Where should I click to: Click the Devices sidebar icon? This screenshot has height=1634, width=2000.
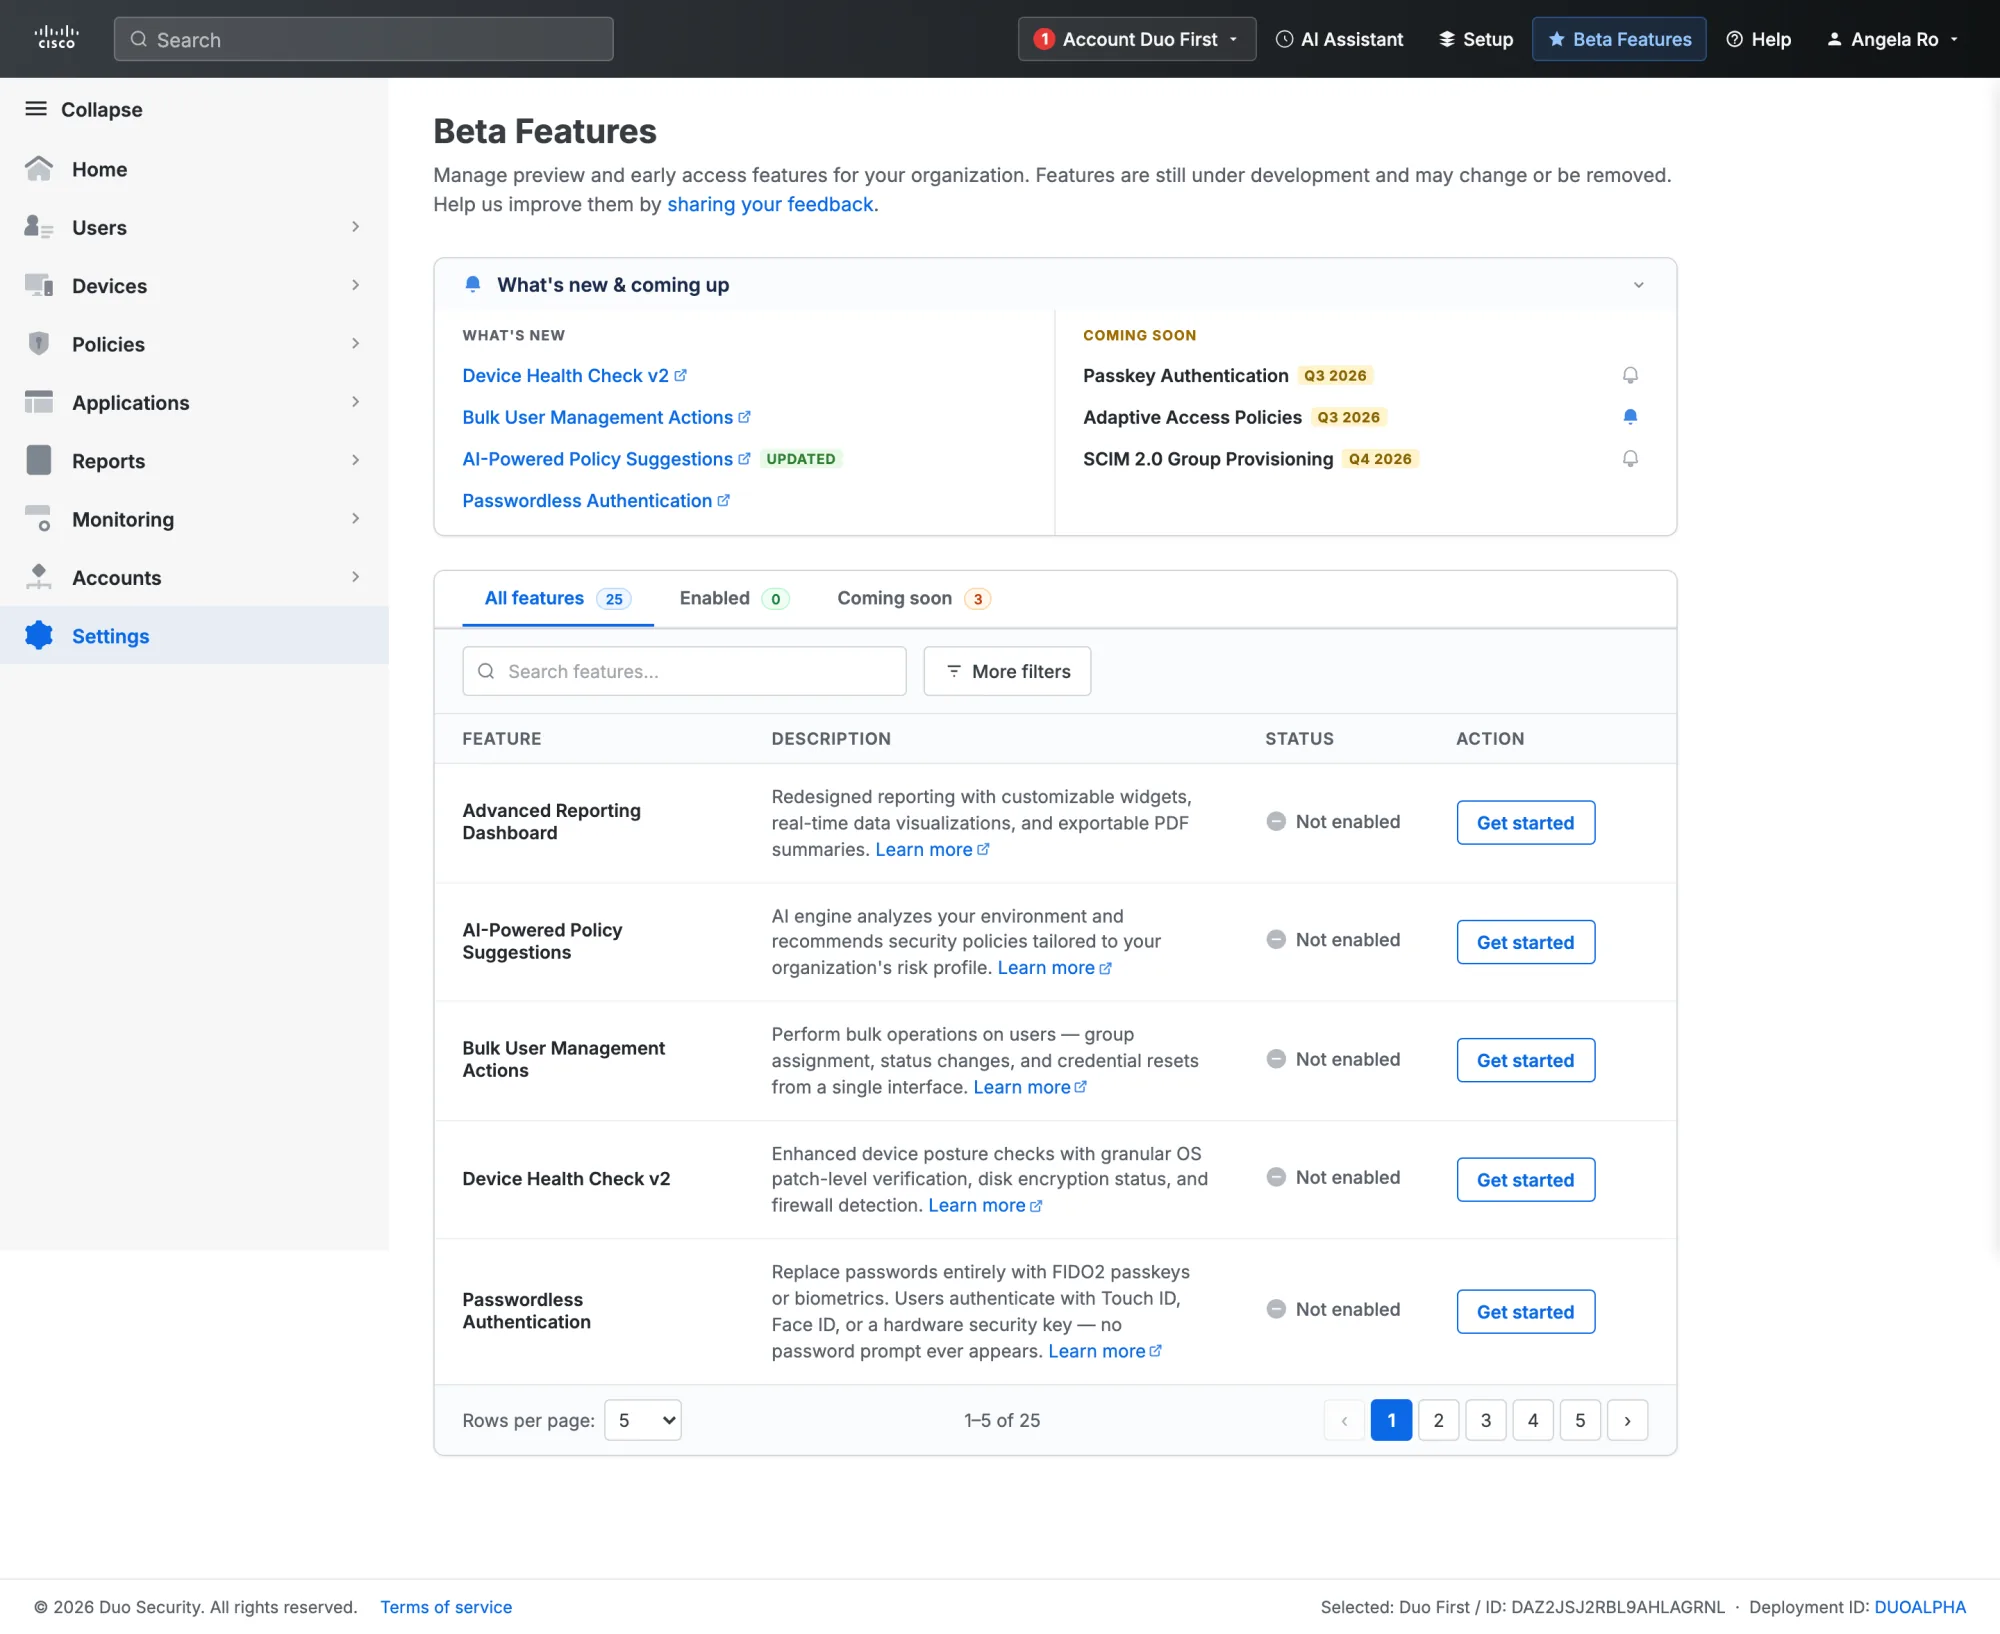[39, 286]
